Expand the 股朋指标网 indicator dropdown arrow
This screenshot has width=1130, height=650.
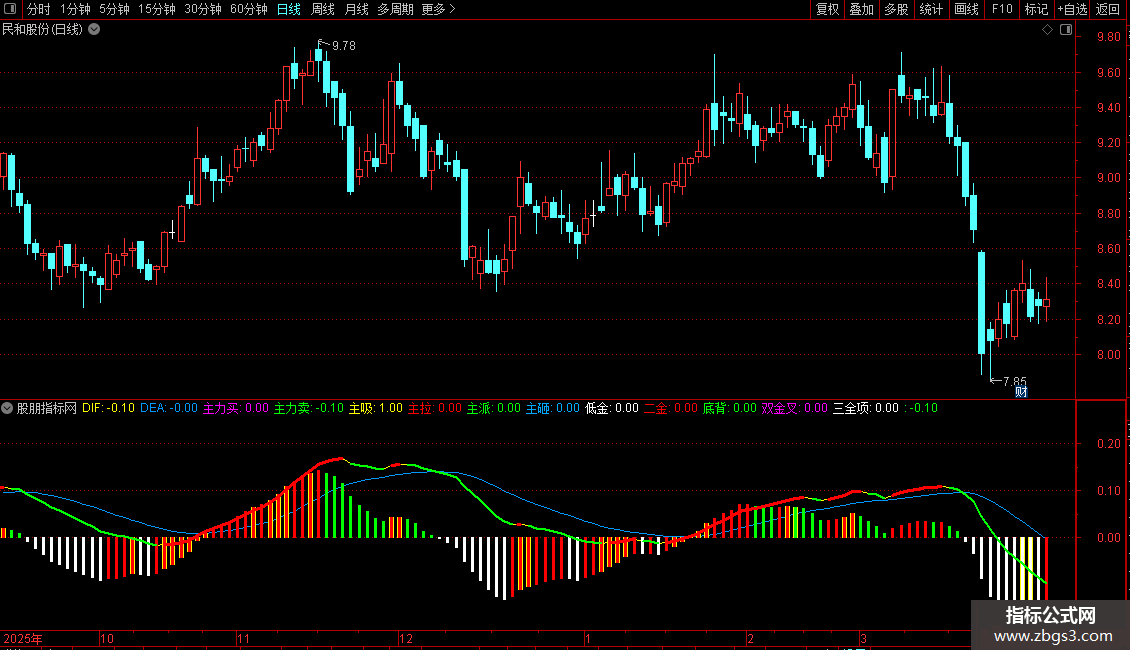7,408
